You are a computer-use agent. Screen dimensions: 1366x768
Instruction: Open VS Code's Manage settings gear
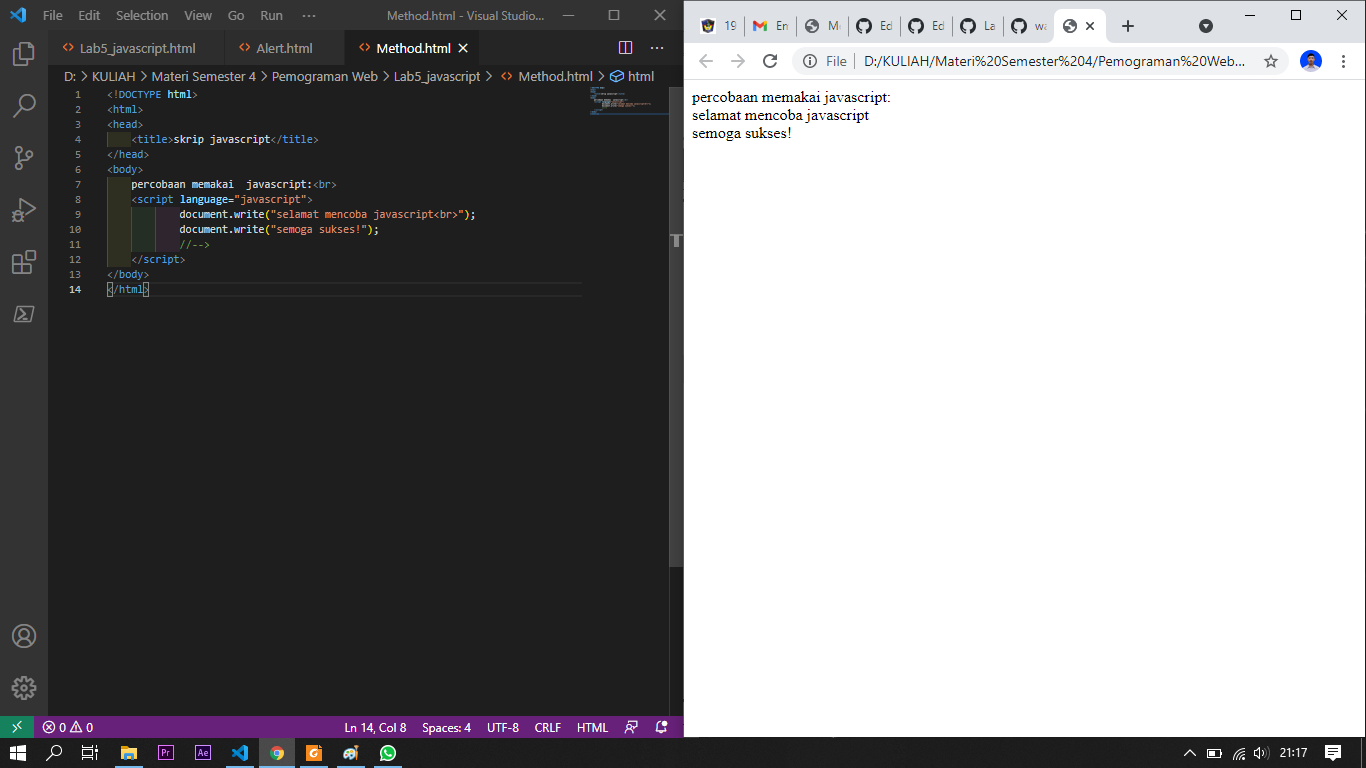[24, 688]
